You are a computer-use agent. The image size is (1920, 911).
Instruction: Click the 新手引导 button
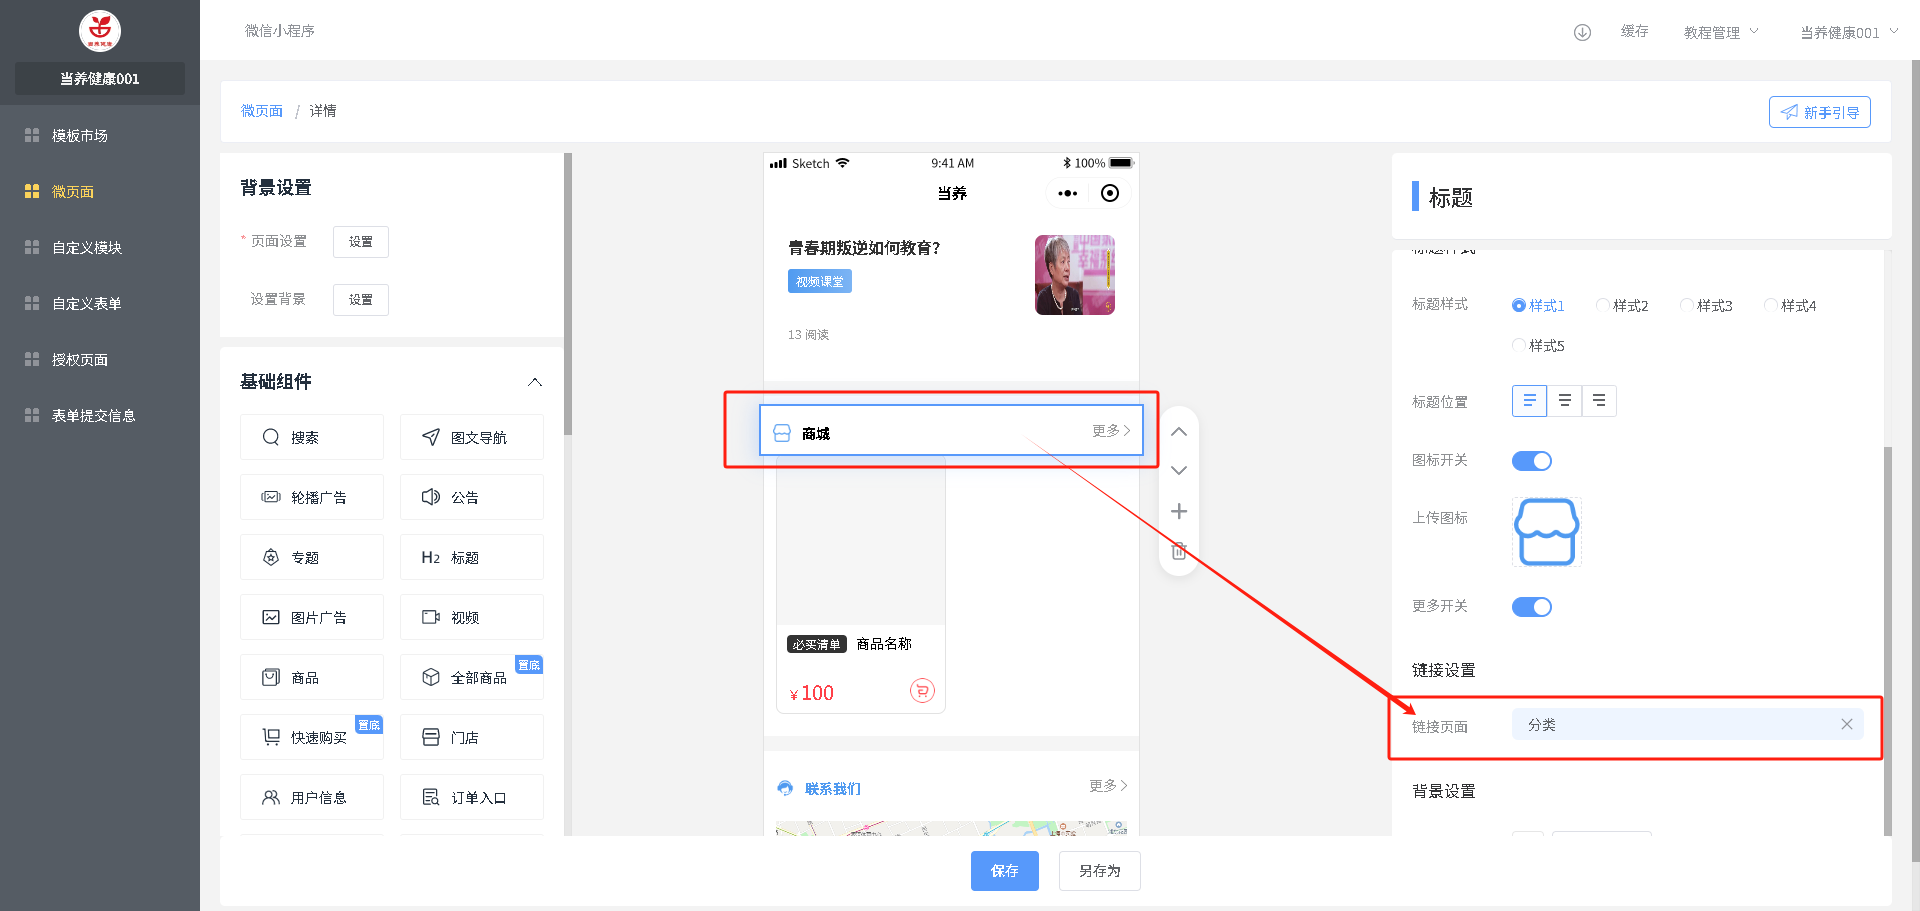pos(1819,112)
